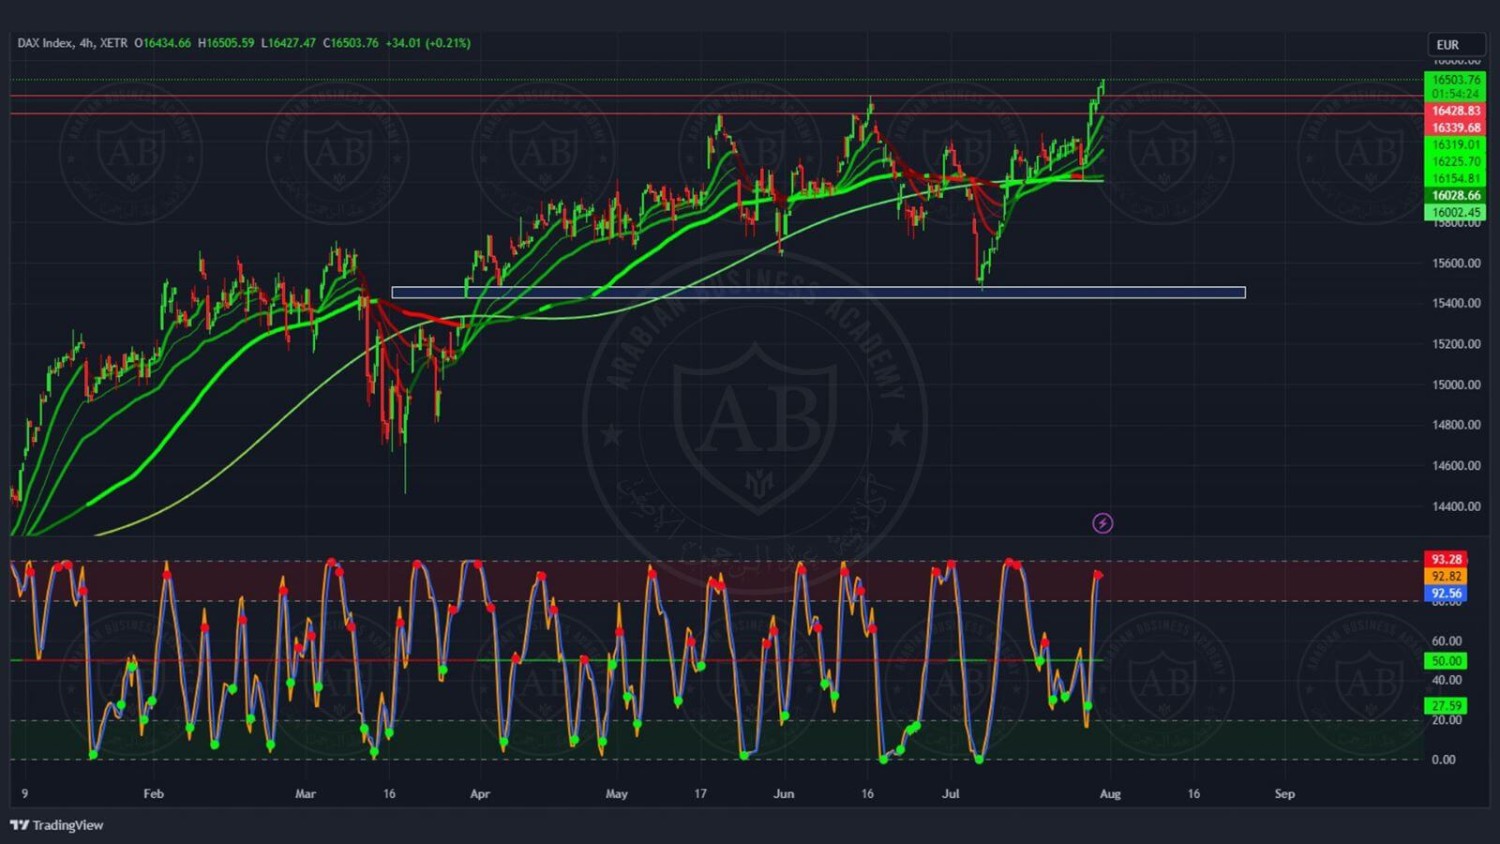Image resolution: width=1500 pixels, height=844 pixels.
Task: Click the May label on the time axis
Action: pos(617,794)
